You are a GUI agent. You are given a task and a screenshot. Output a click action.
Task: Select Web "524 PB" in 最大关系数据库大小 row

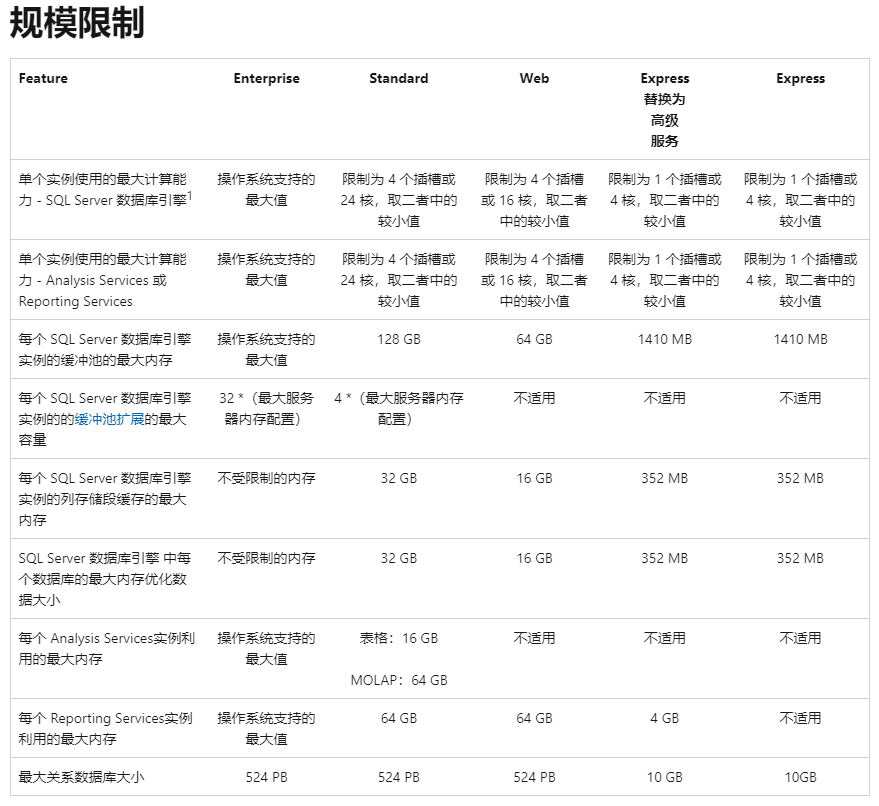point(534,777)
